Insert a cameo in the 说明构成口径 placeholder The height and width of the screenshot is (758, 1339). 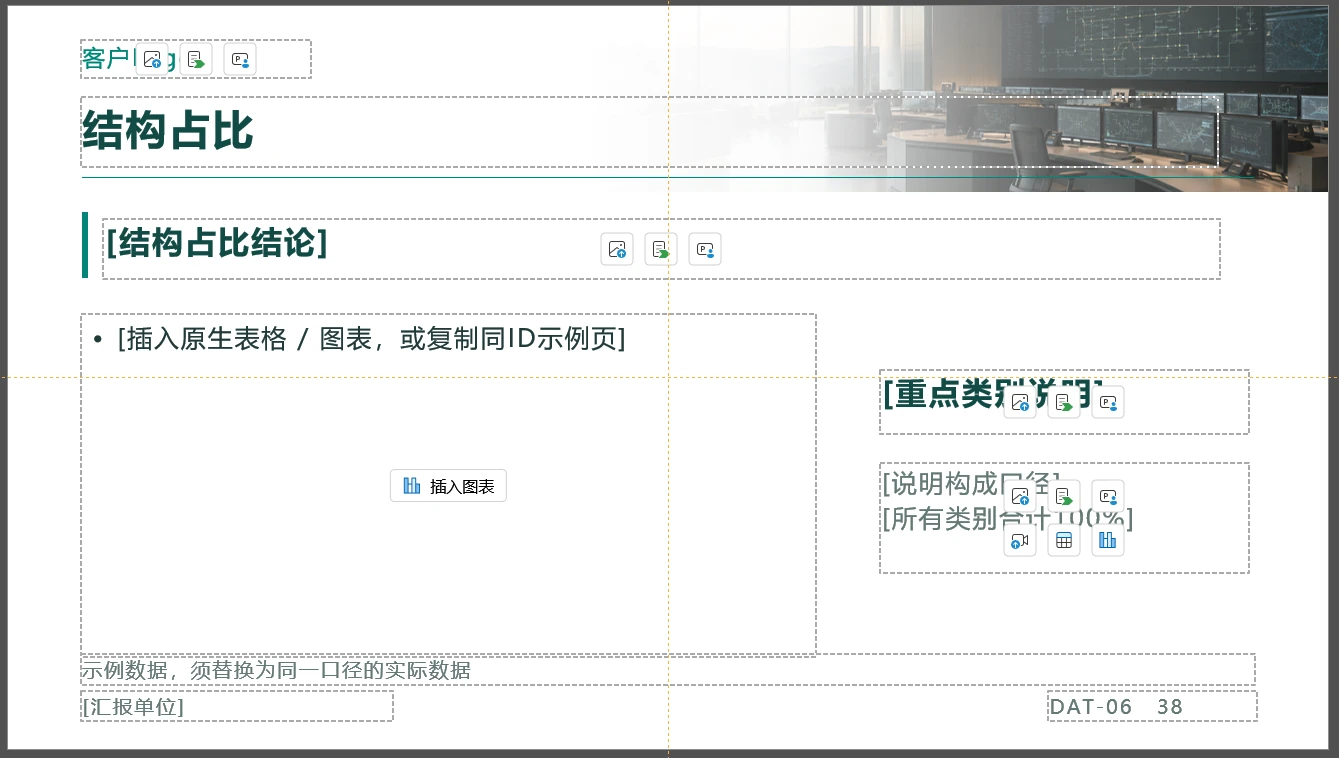1108,496
